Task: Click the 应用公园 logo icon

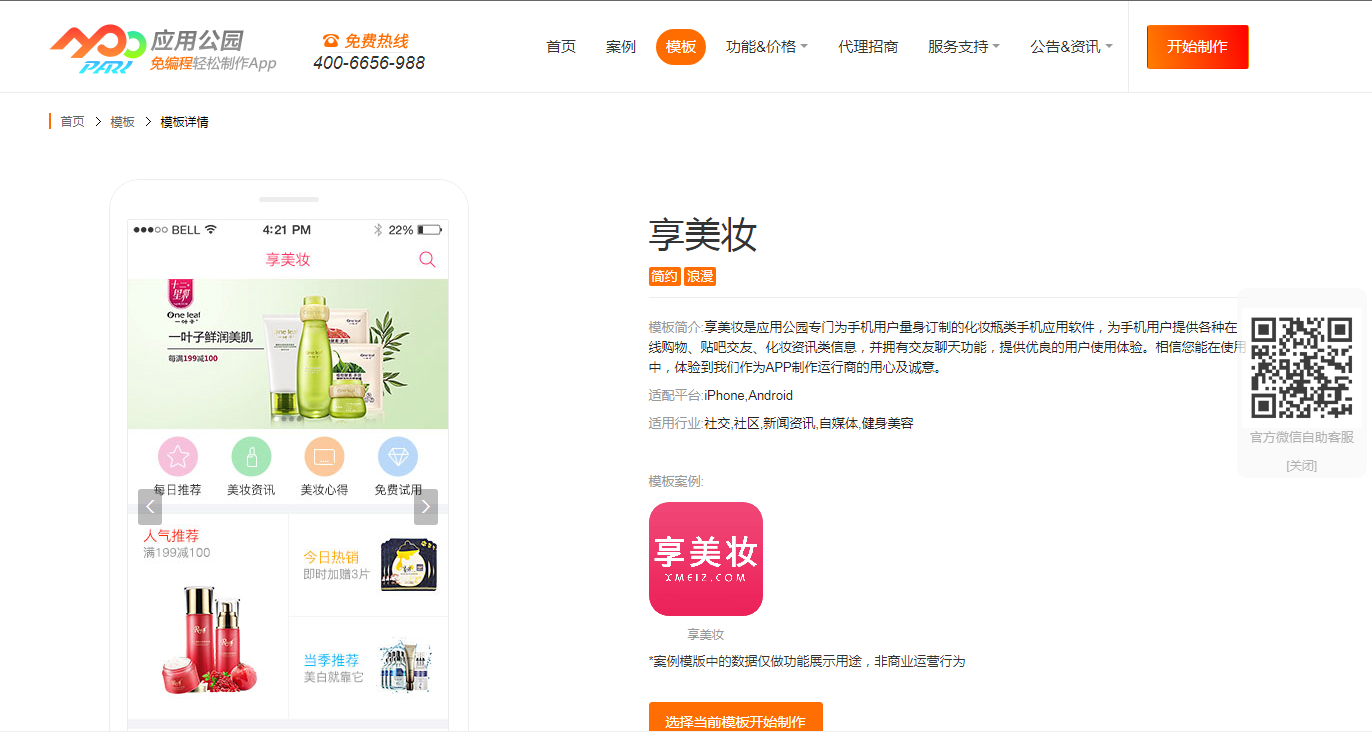Action: [97, 48]
